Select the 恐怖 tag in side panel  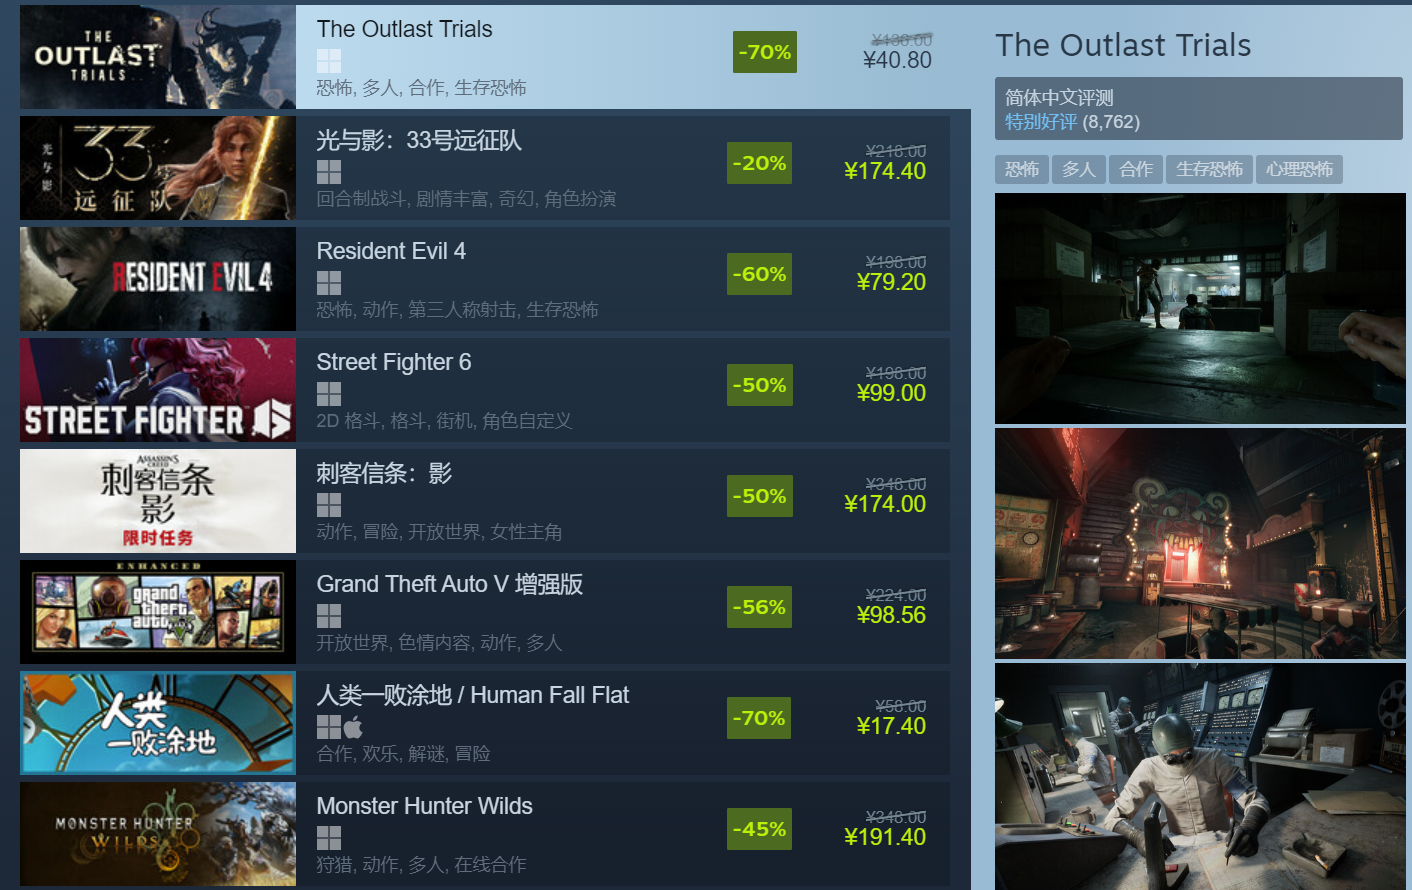[1021, 169]
